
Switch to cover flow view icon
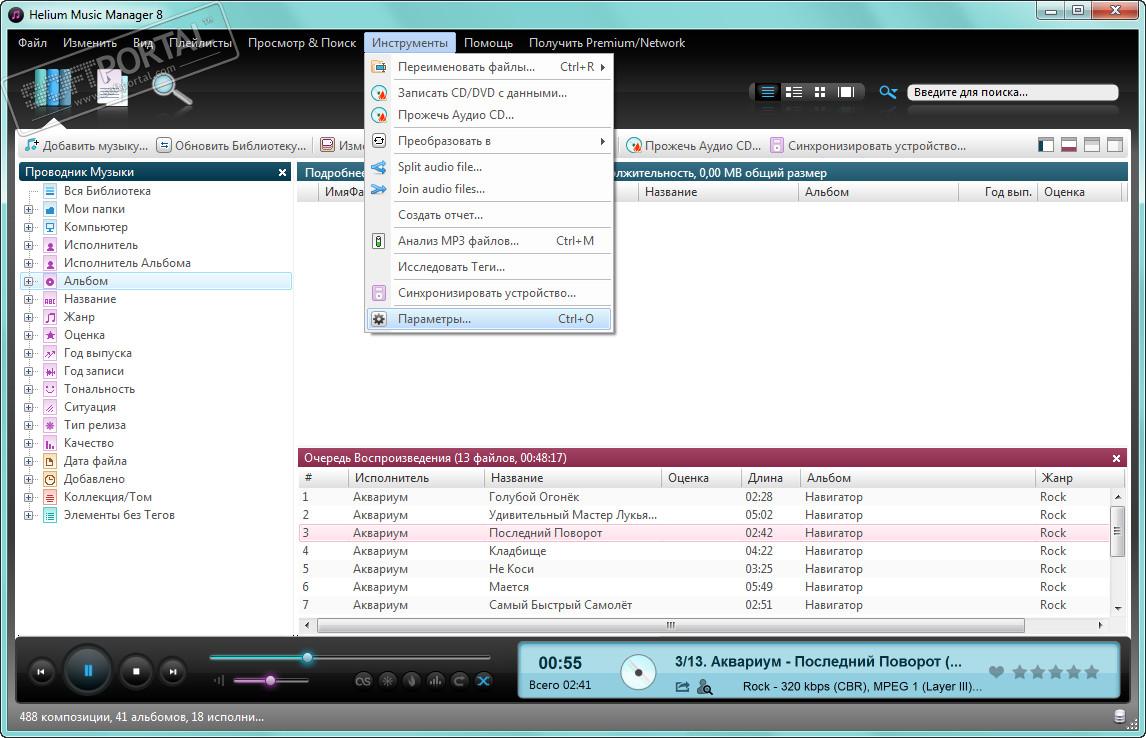846,92
